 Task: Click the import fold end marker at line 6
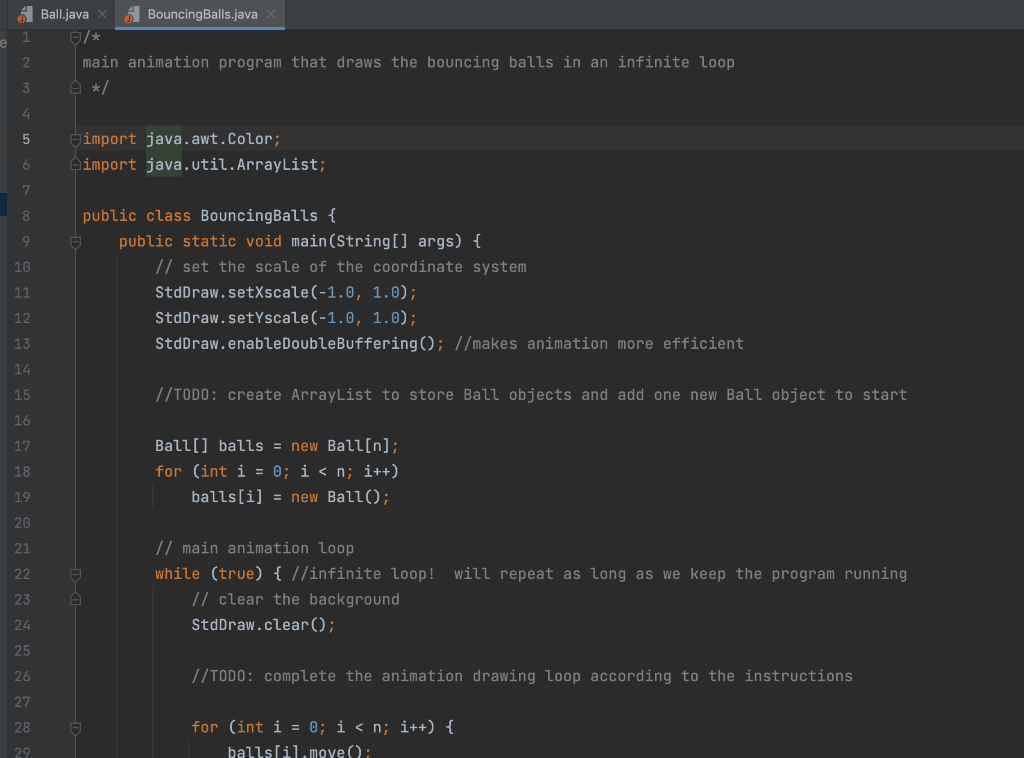point(75,165)
